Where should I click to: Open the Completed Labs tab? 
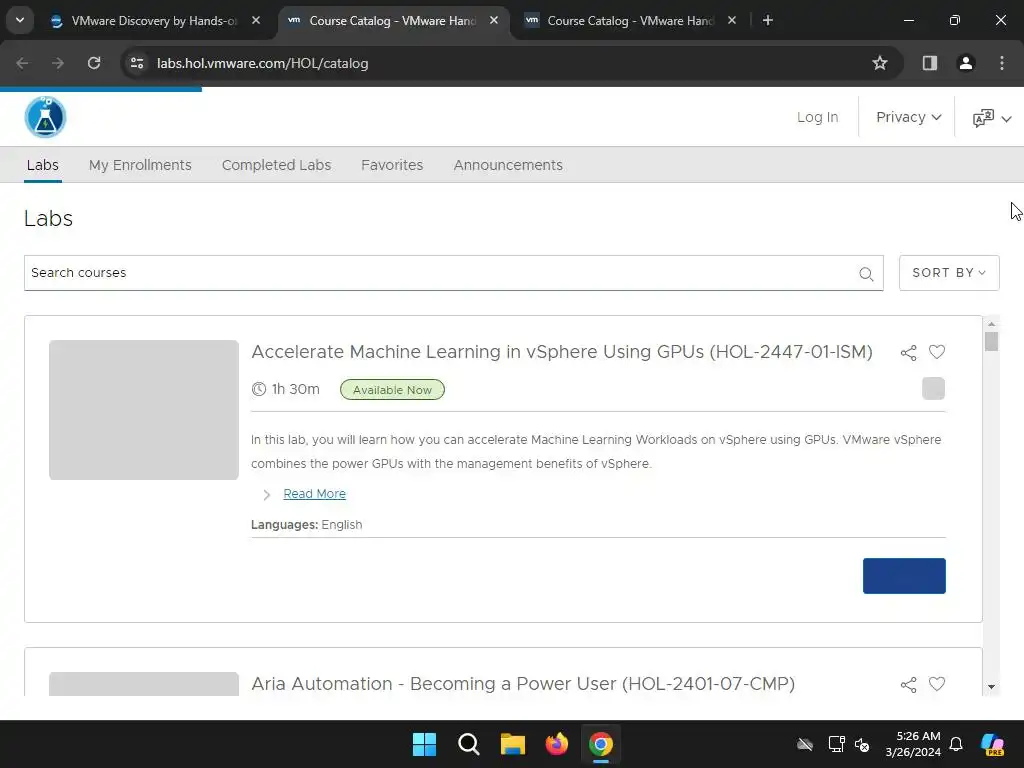[x=276, y=165]
